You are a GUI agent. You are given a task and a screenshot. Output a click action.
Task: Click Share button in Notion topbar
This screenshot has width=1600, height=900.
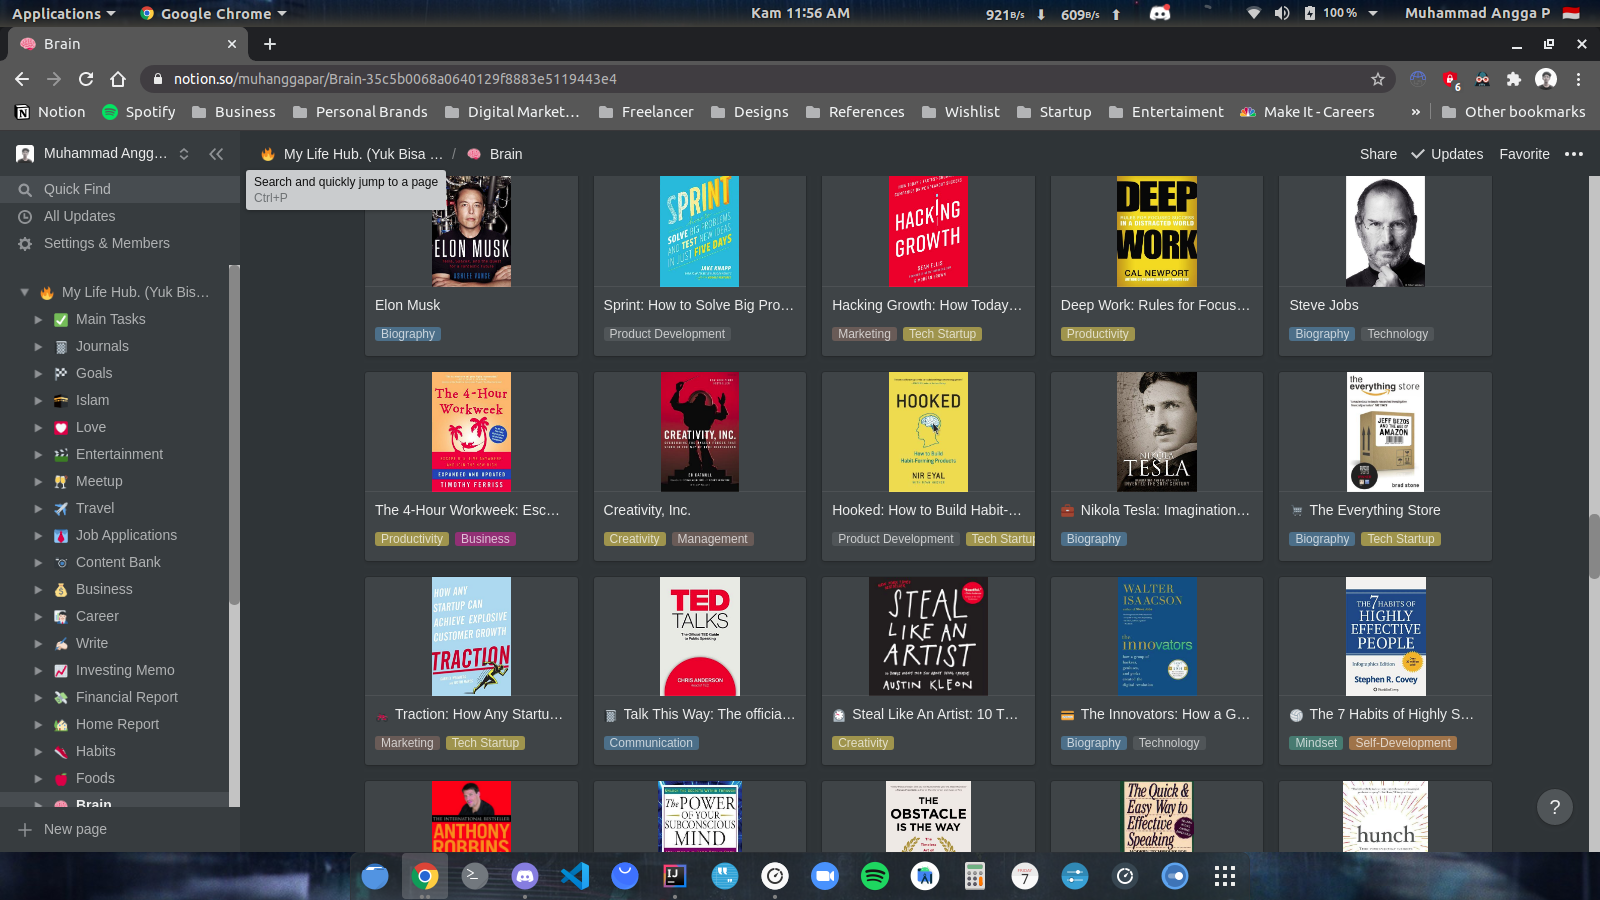point(1378,154)
